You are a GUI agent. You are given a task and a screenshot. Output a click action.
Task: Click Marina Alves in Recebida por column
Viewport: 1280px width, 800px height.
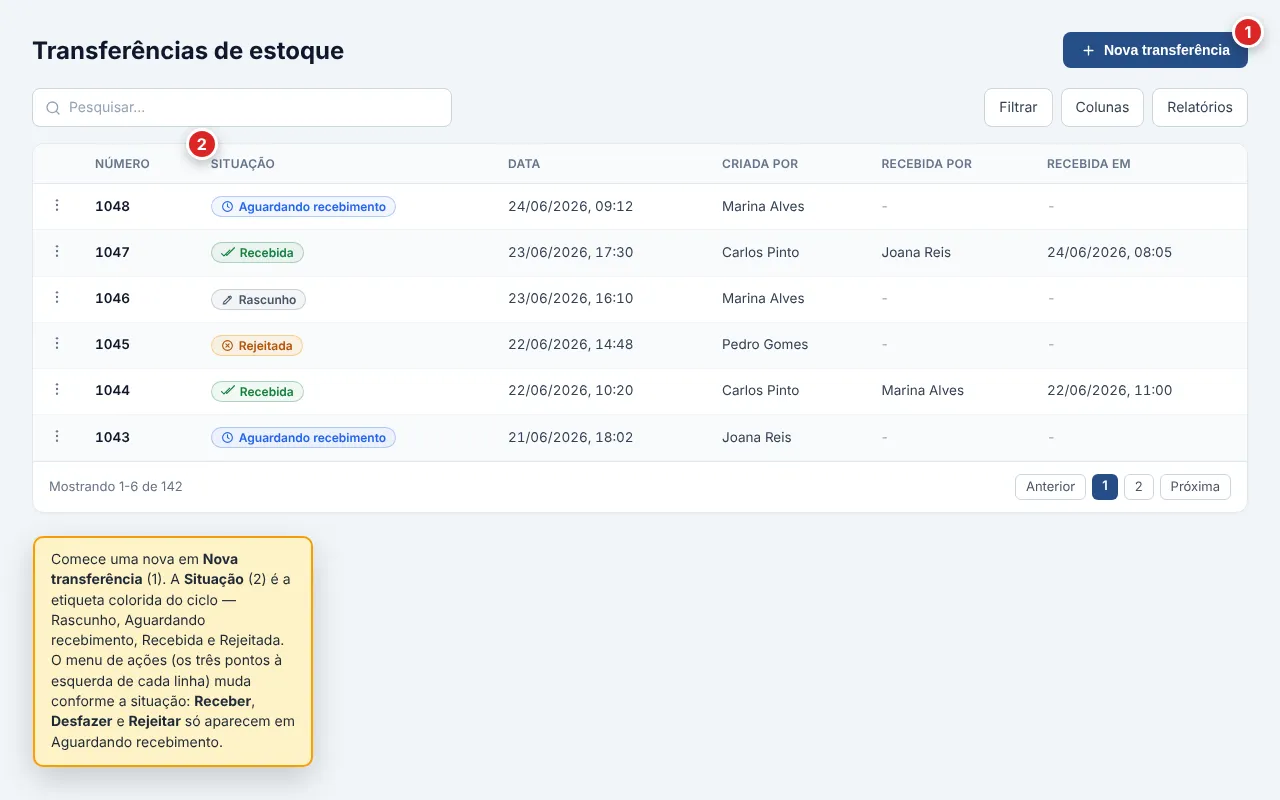pos(923,390)
